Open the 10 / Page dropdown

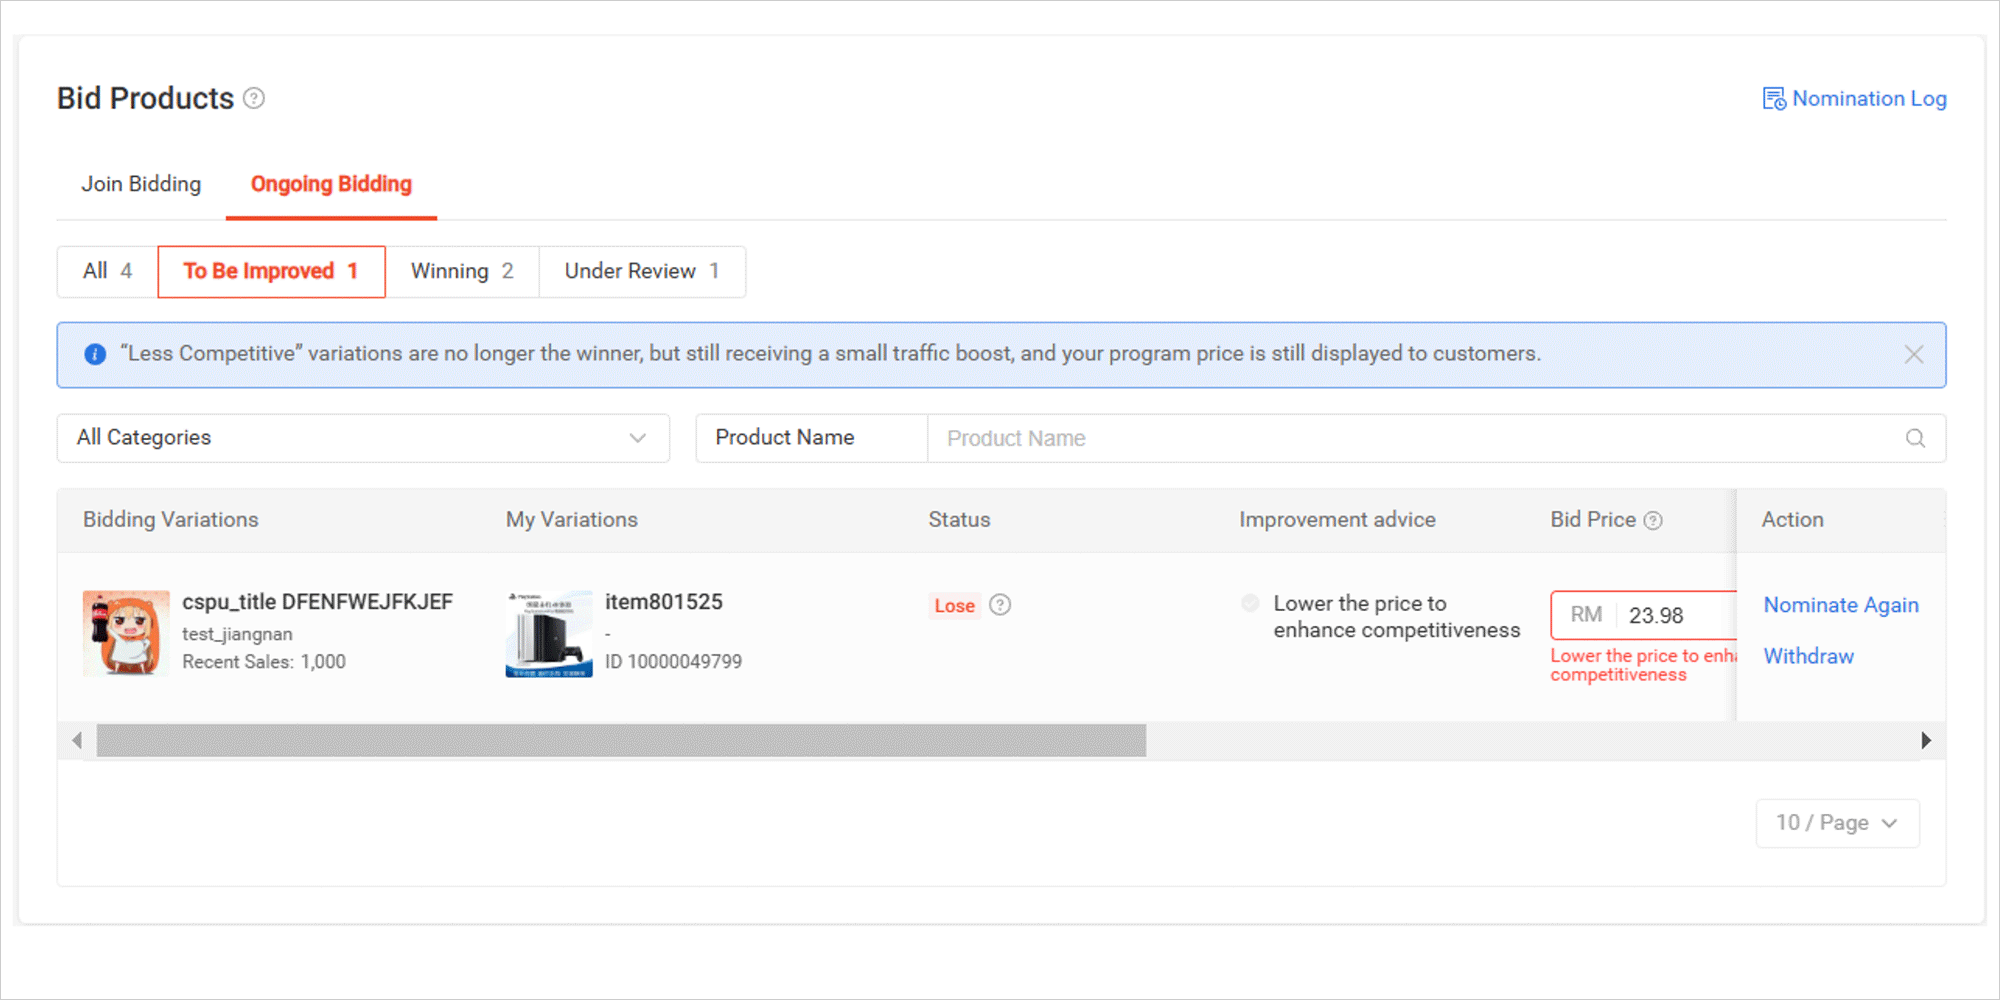(x=1837, y=823)
